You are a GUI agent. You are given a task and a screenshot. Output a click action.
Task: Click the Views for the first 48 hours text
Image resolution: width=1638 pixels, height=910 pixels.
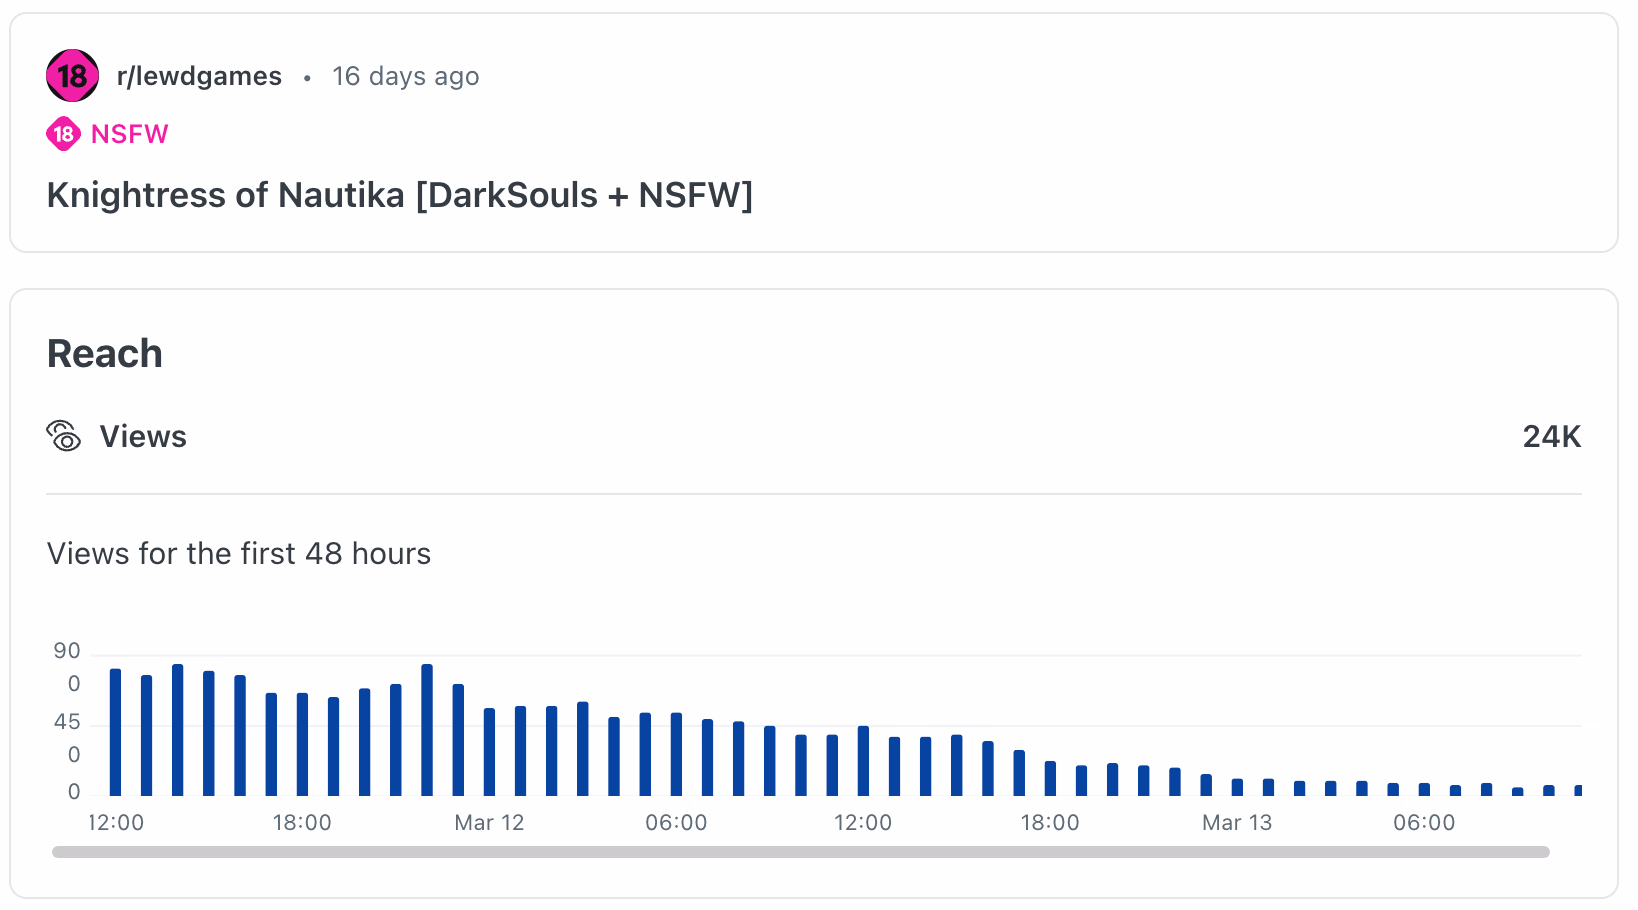tap(239, 554)
